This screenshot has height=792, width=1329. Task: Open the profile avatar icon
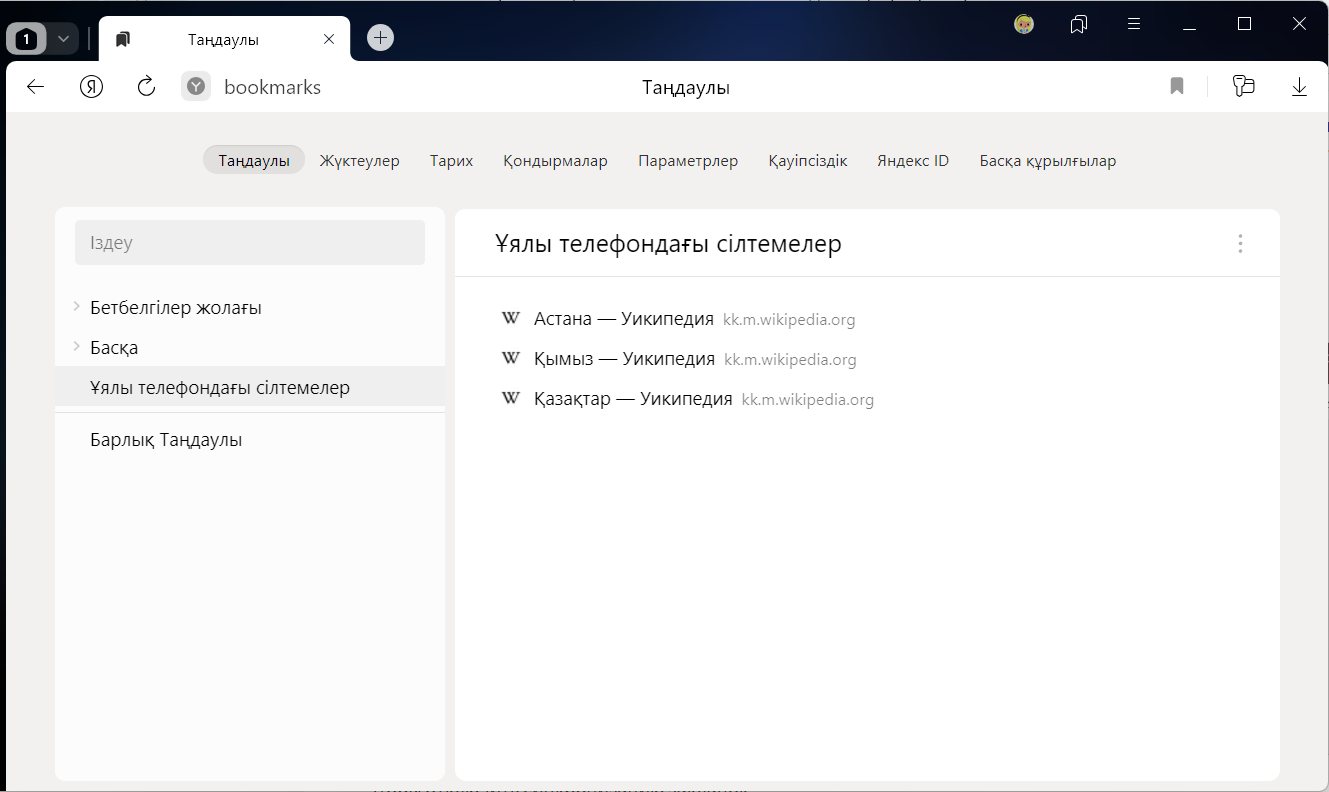click(1023, 24)
